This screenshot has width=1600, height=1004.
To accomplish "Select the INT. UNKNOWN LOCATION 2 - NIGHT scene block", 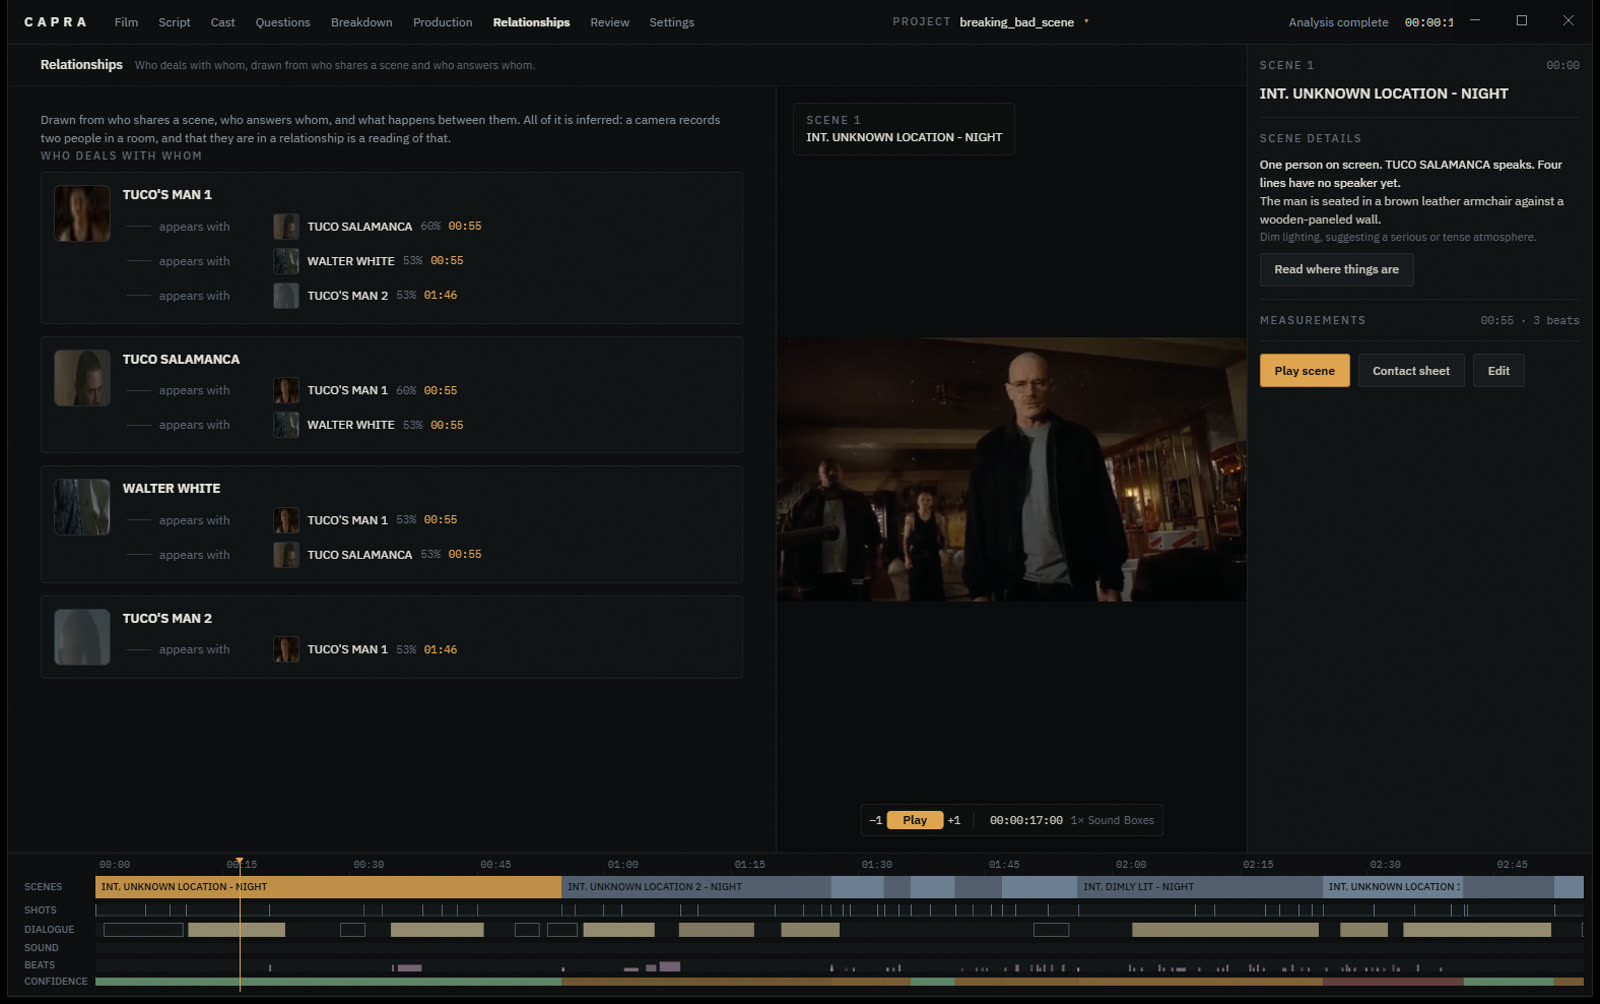I will click(696, 887).
